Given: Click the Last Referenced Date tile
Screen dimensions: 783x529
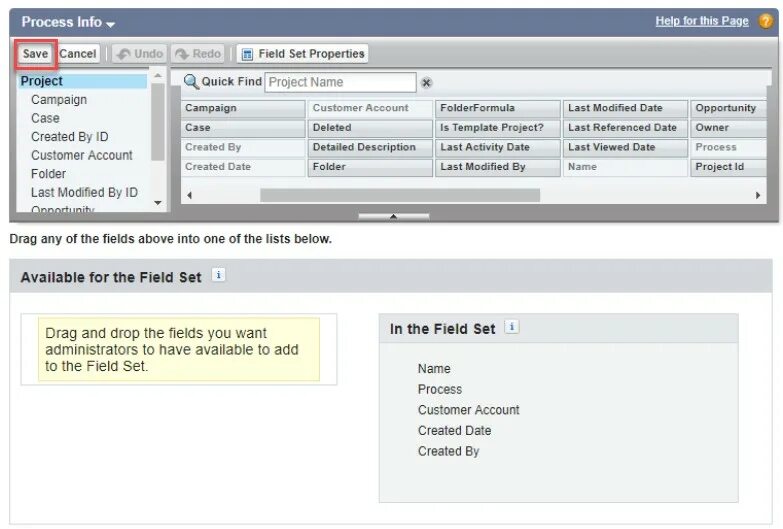Looking at the screenshot, I should [x=626, y=128].
